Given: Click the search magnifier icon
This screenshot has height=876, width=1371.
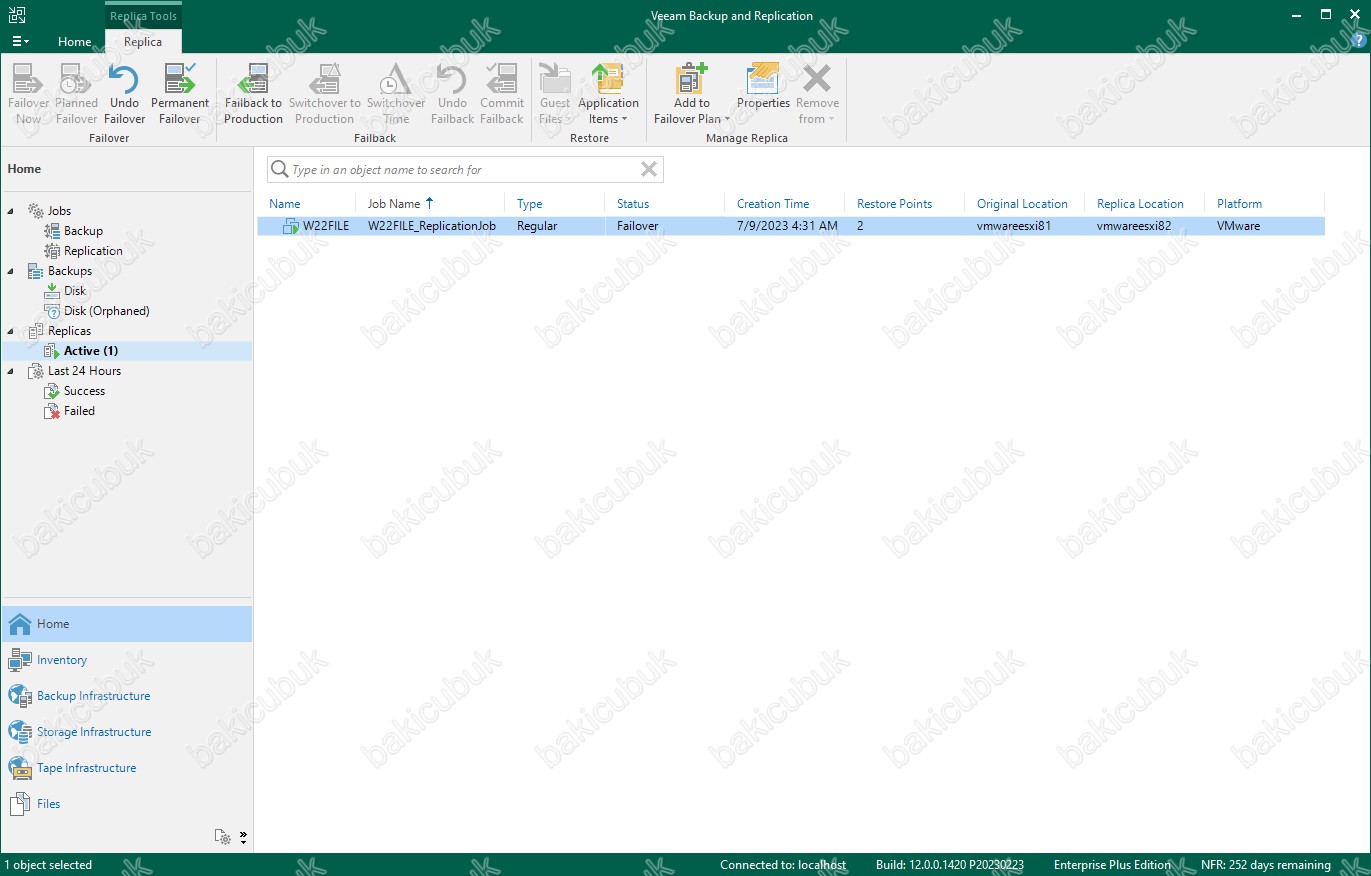Looking at the screenshot, I should pos(280,170).
